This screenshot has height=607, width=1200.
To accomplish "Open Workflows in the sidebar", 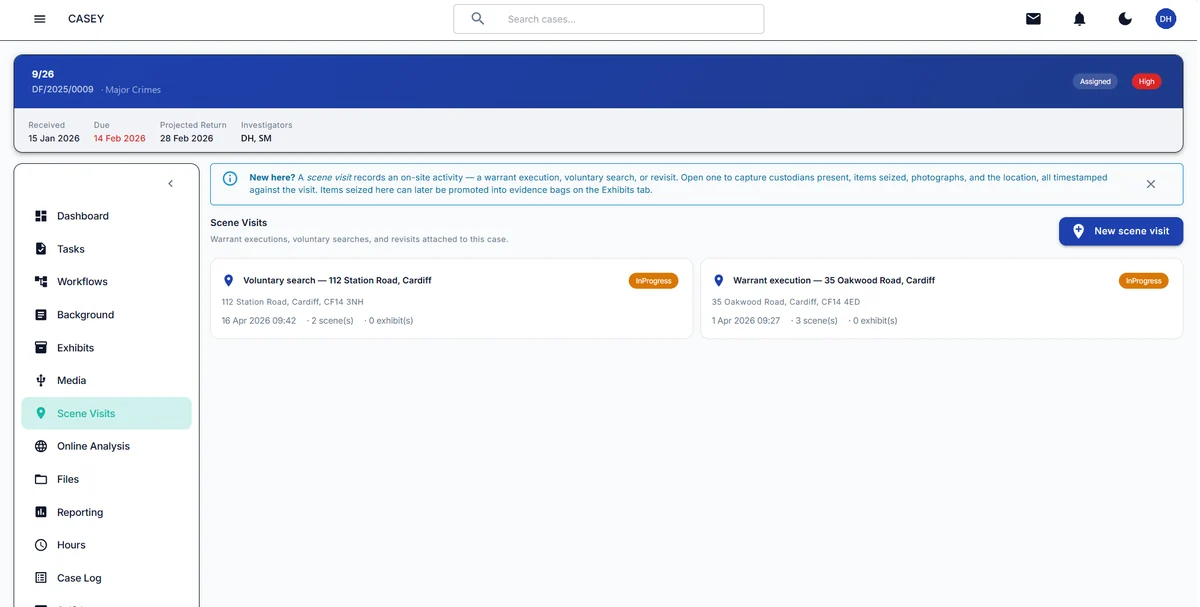I will point(106,282).
